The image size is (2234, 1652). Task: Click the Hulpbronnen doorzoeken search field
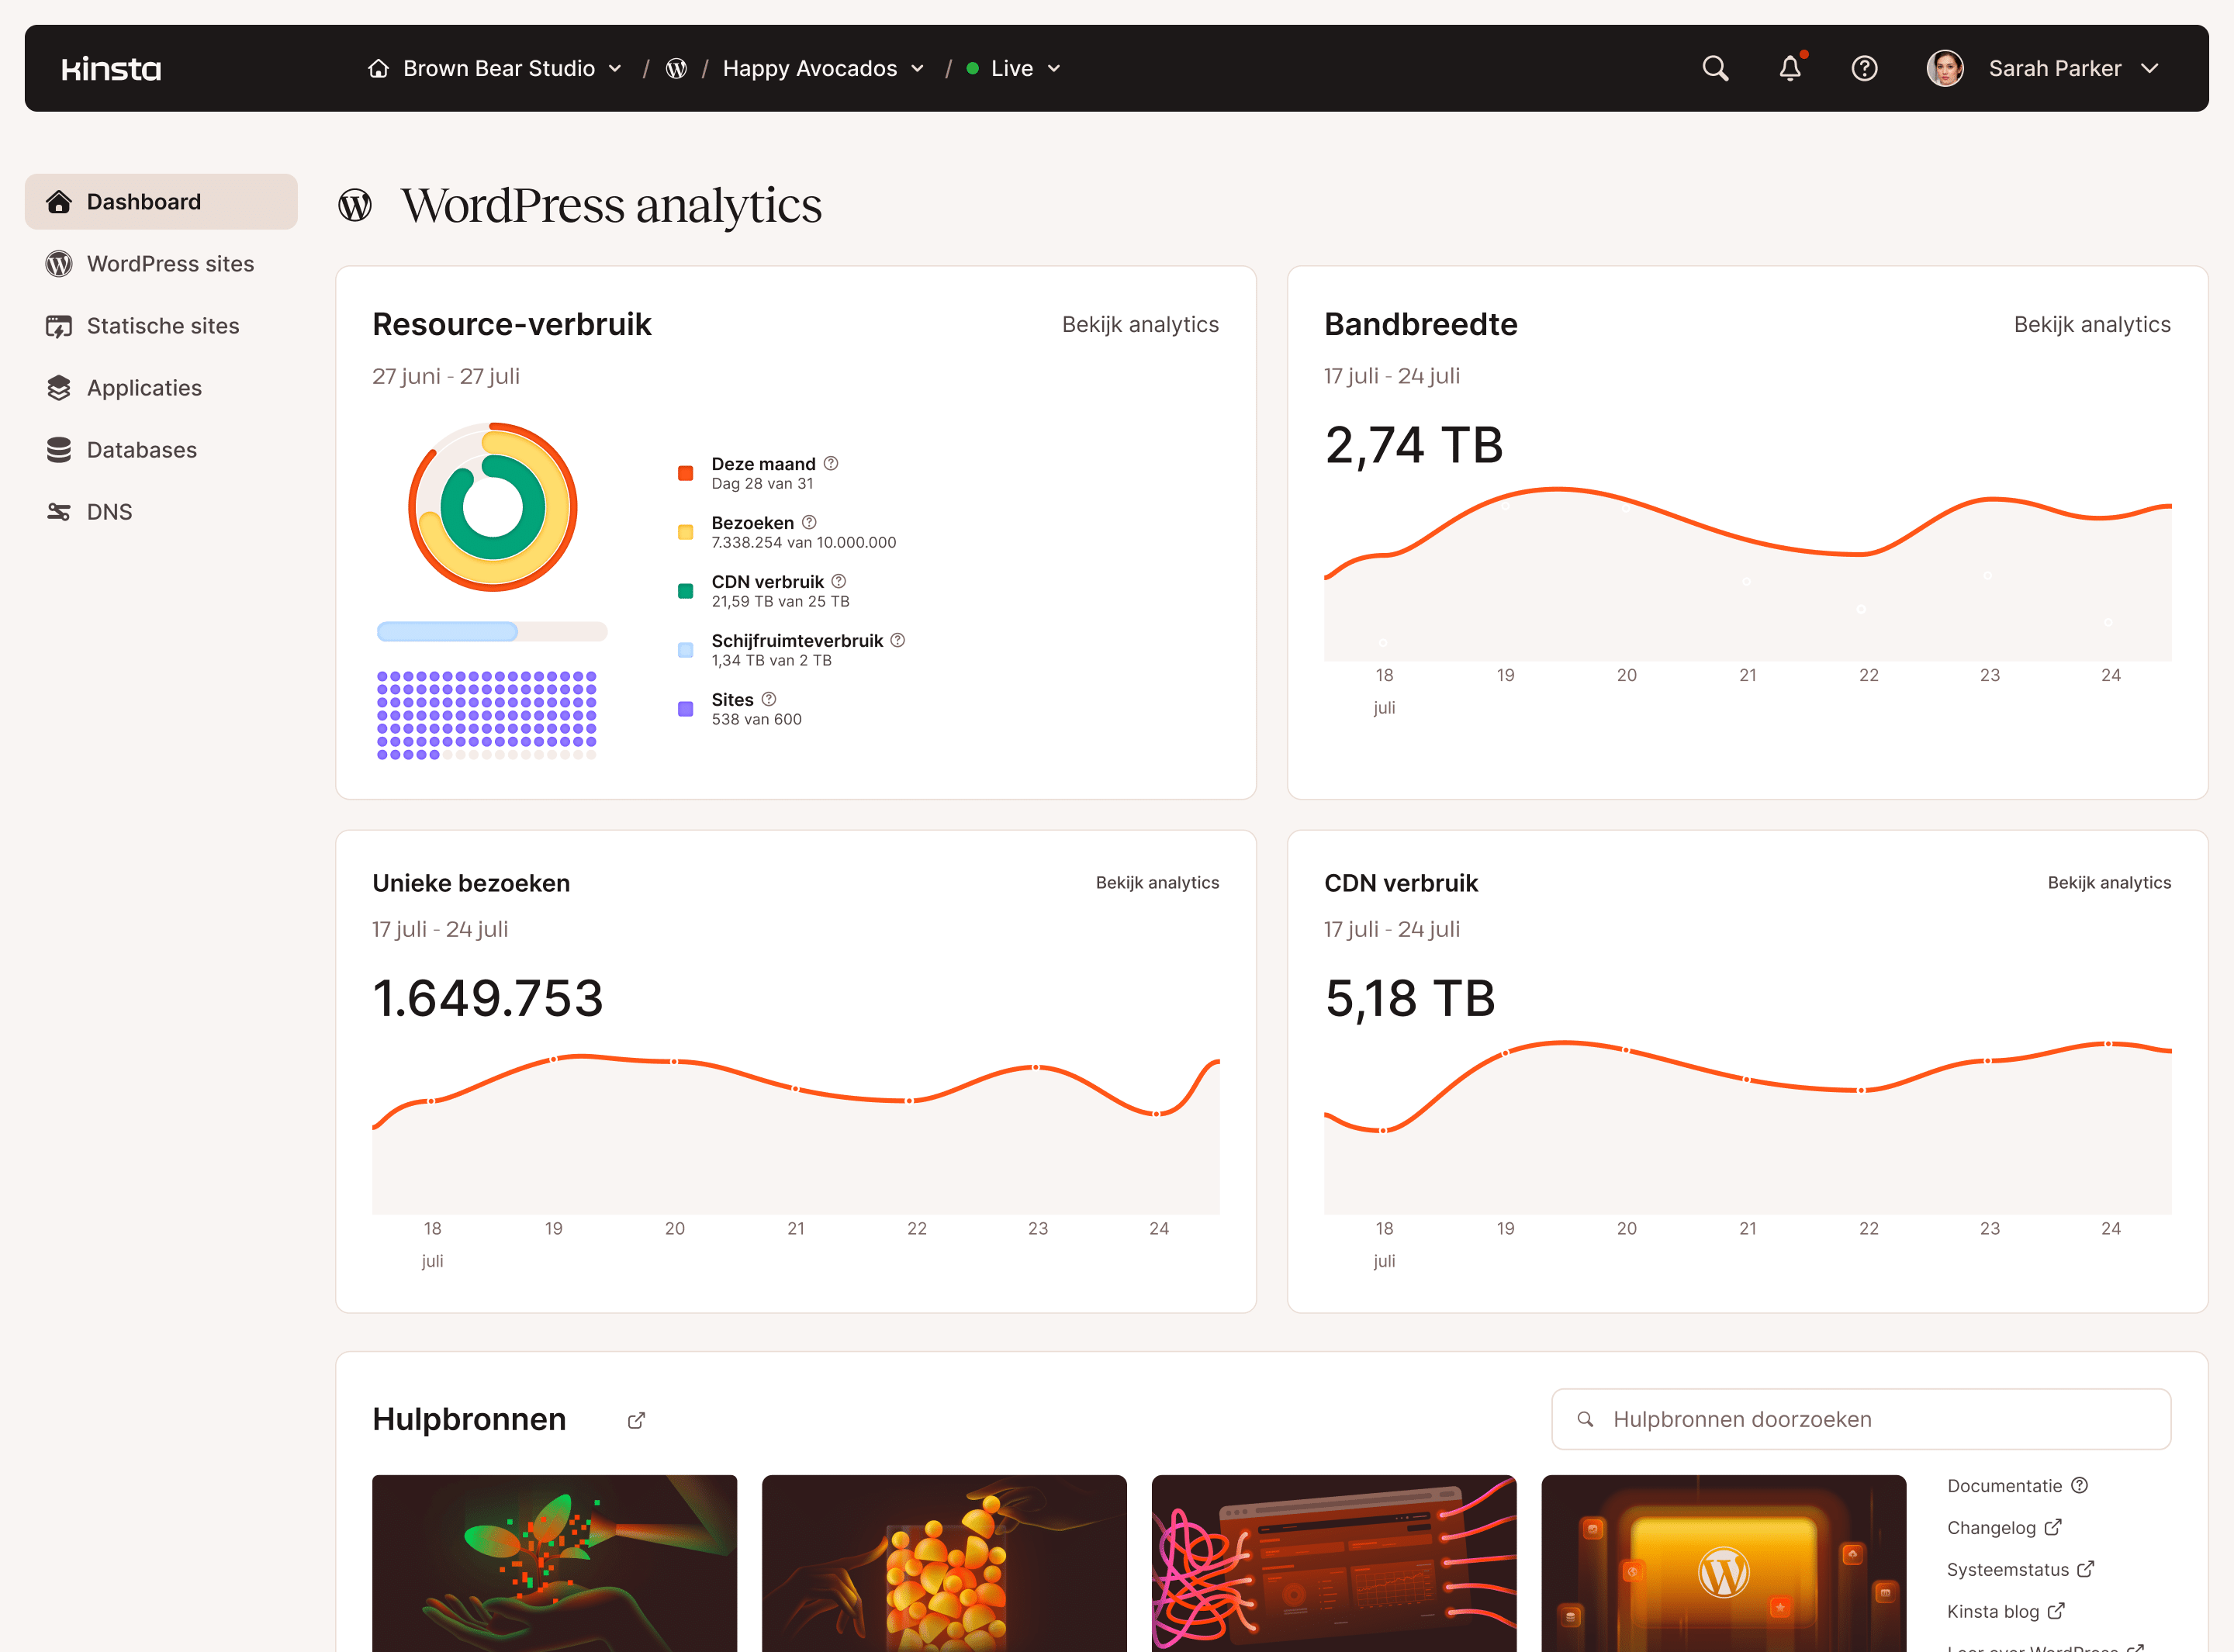[x=1860, y=1419]
